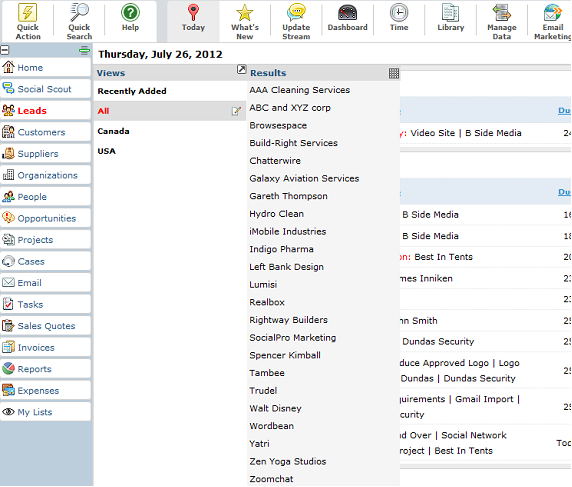Open Chatterwire lead

click(275, 161)
